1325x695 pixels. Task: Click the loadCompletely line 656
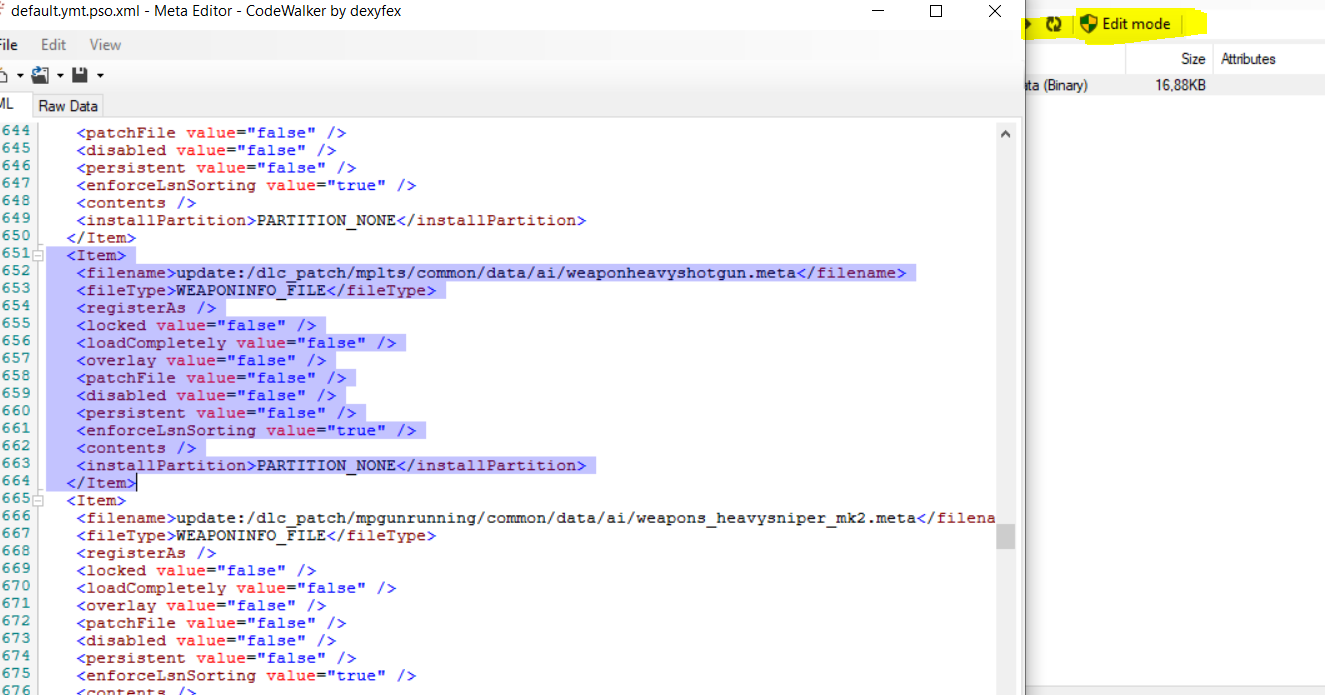(x=236, y=343)
